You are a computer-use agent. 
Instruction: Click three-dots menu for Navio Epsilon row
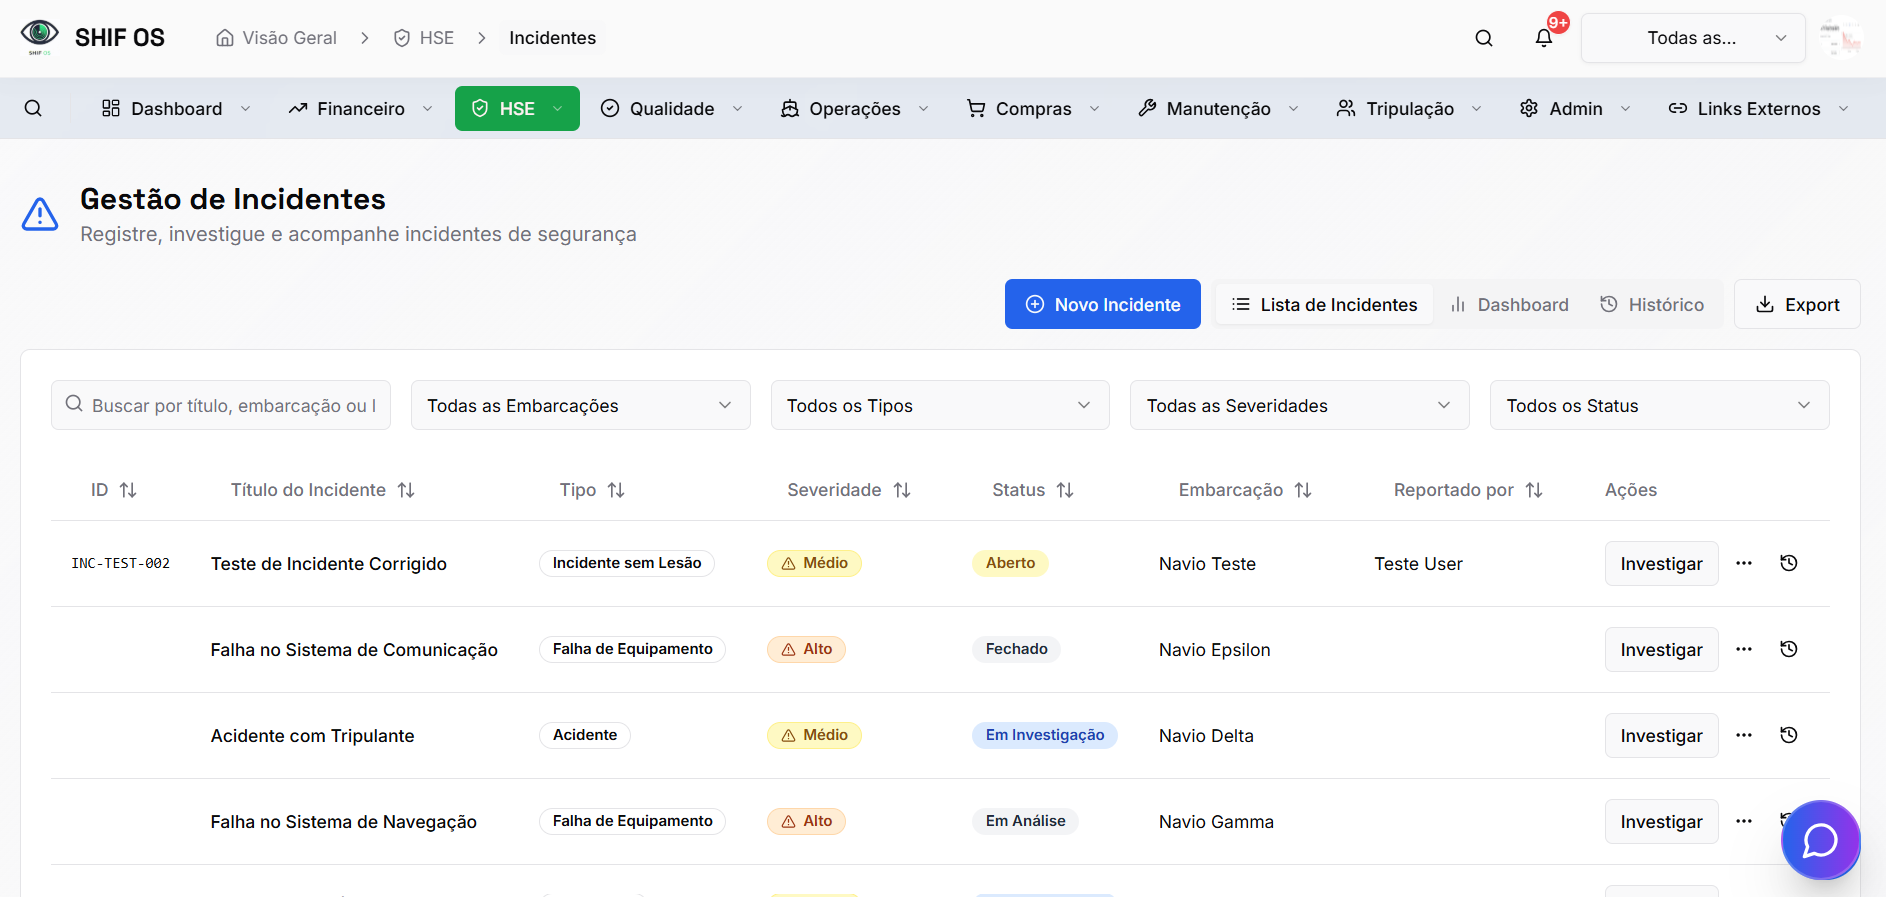1743,649
